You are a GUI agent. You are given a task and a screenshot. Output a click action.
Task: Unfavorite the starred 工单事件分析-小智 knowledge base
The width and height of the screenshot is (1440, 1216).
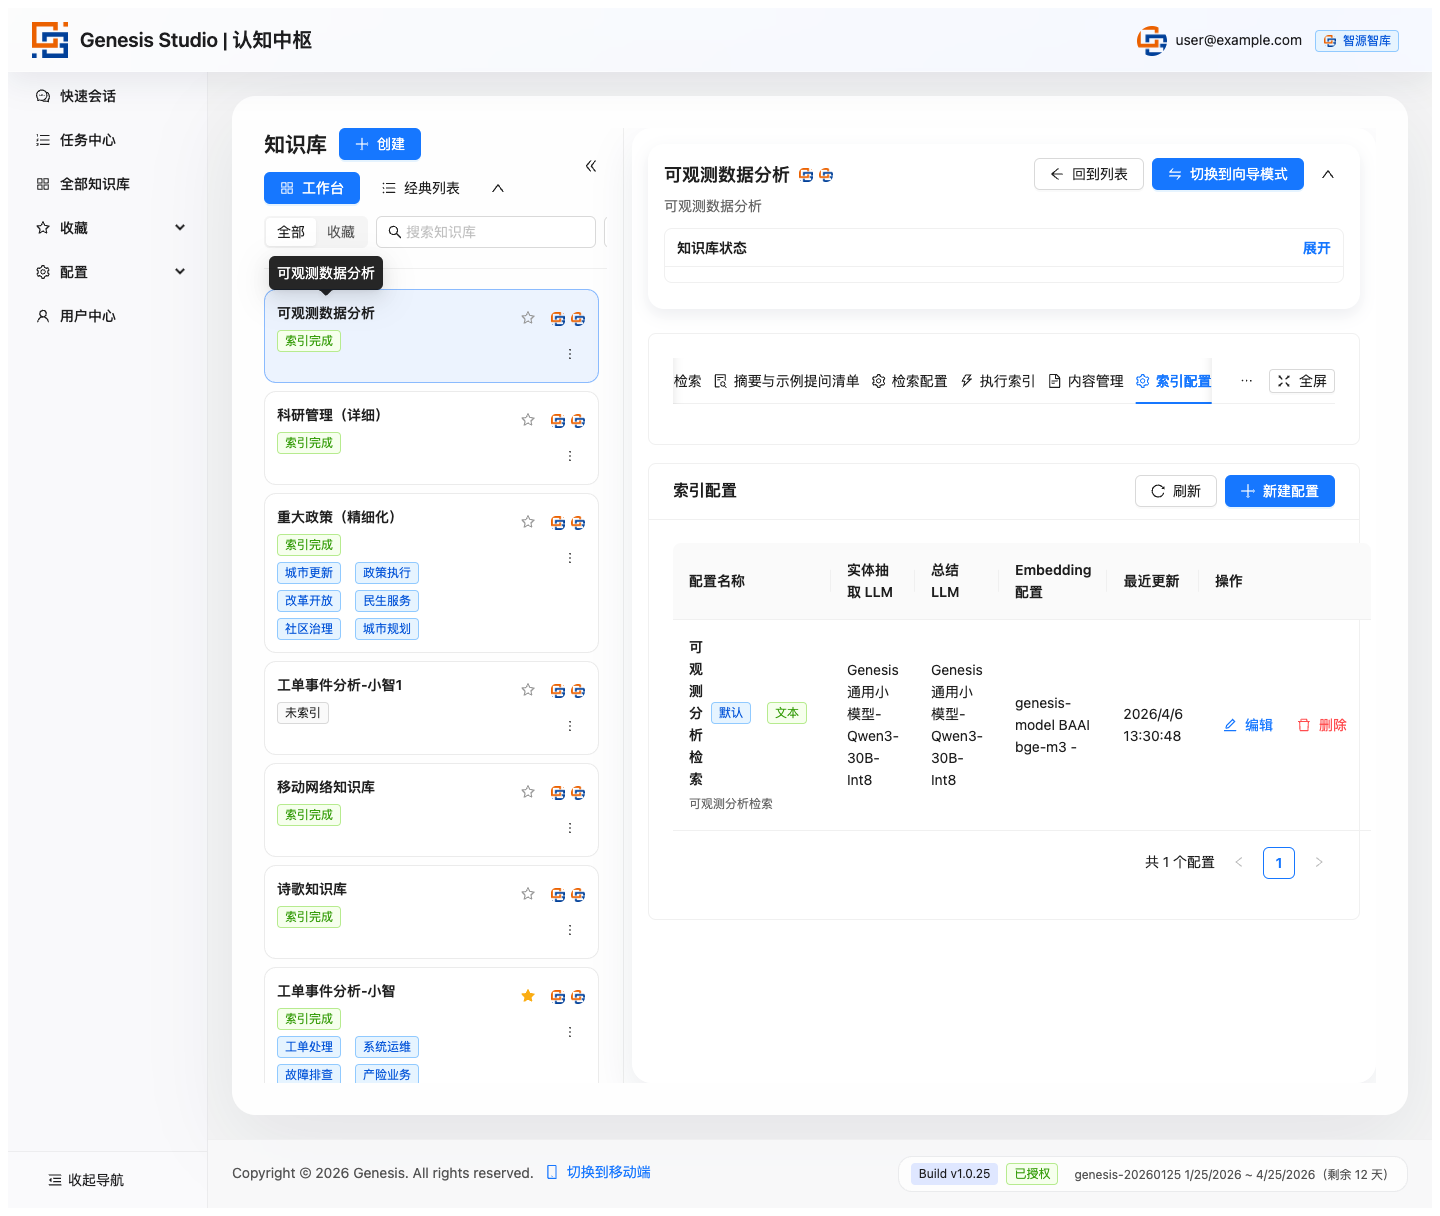528,996
